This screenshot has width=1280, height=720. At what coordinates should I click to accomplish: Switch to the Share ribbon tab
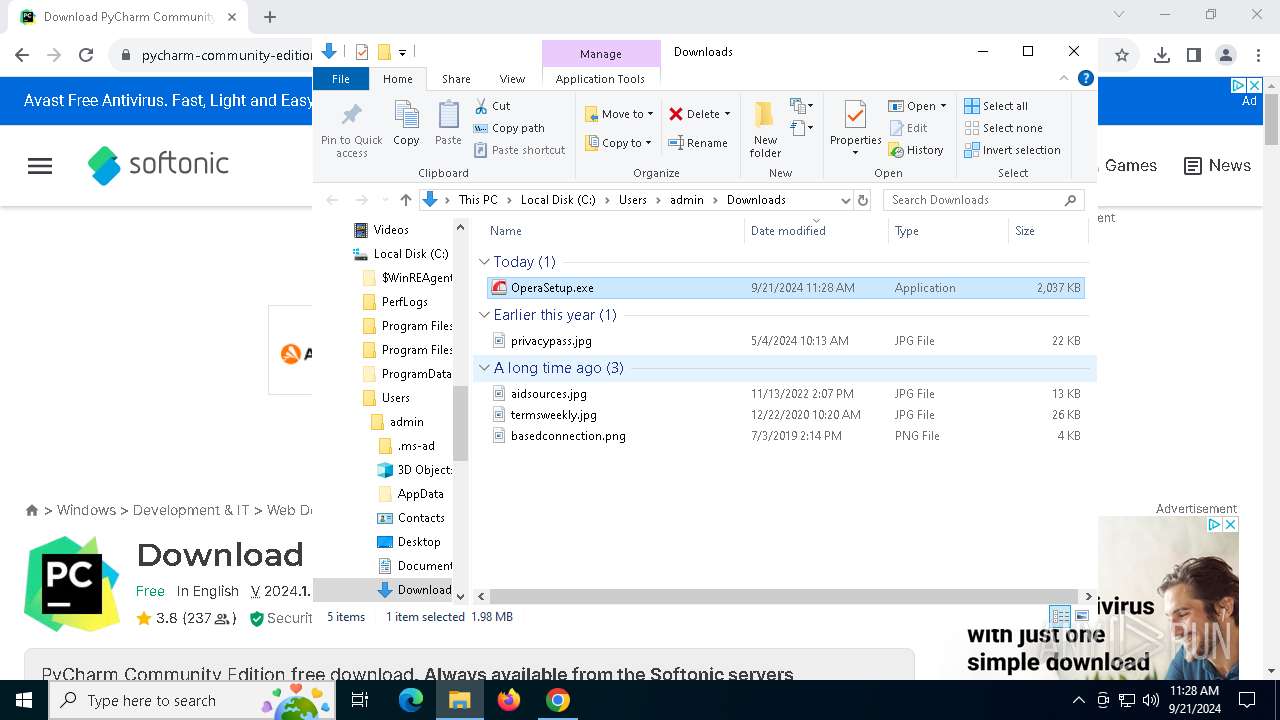coord(456,79)
